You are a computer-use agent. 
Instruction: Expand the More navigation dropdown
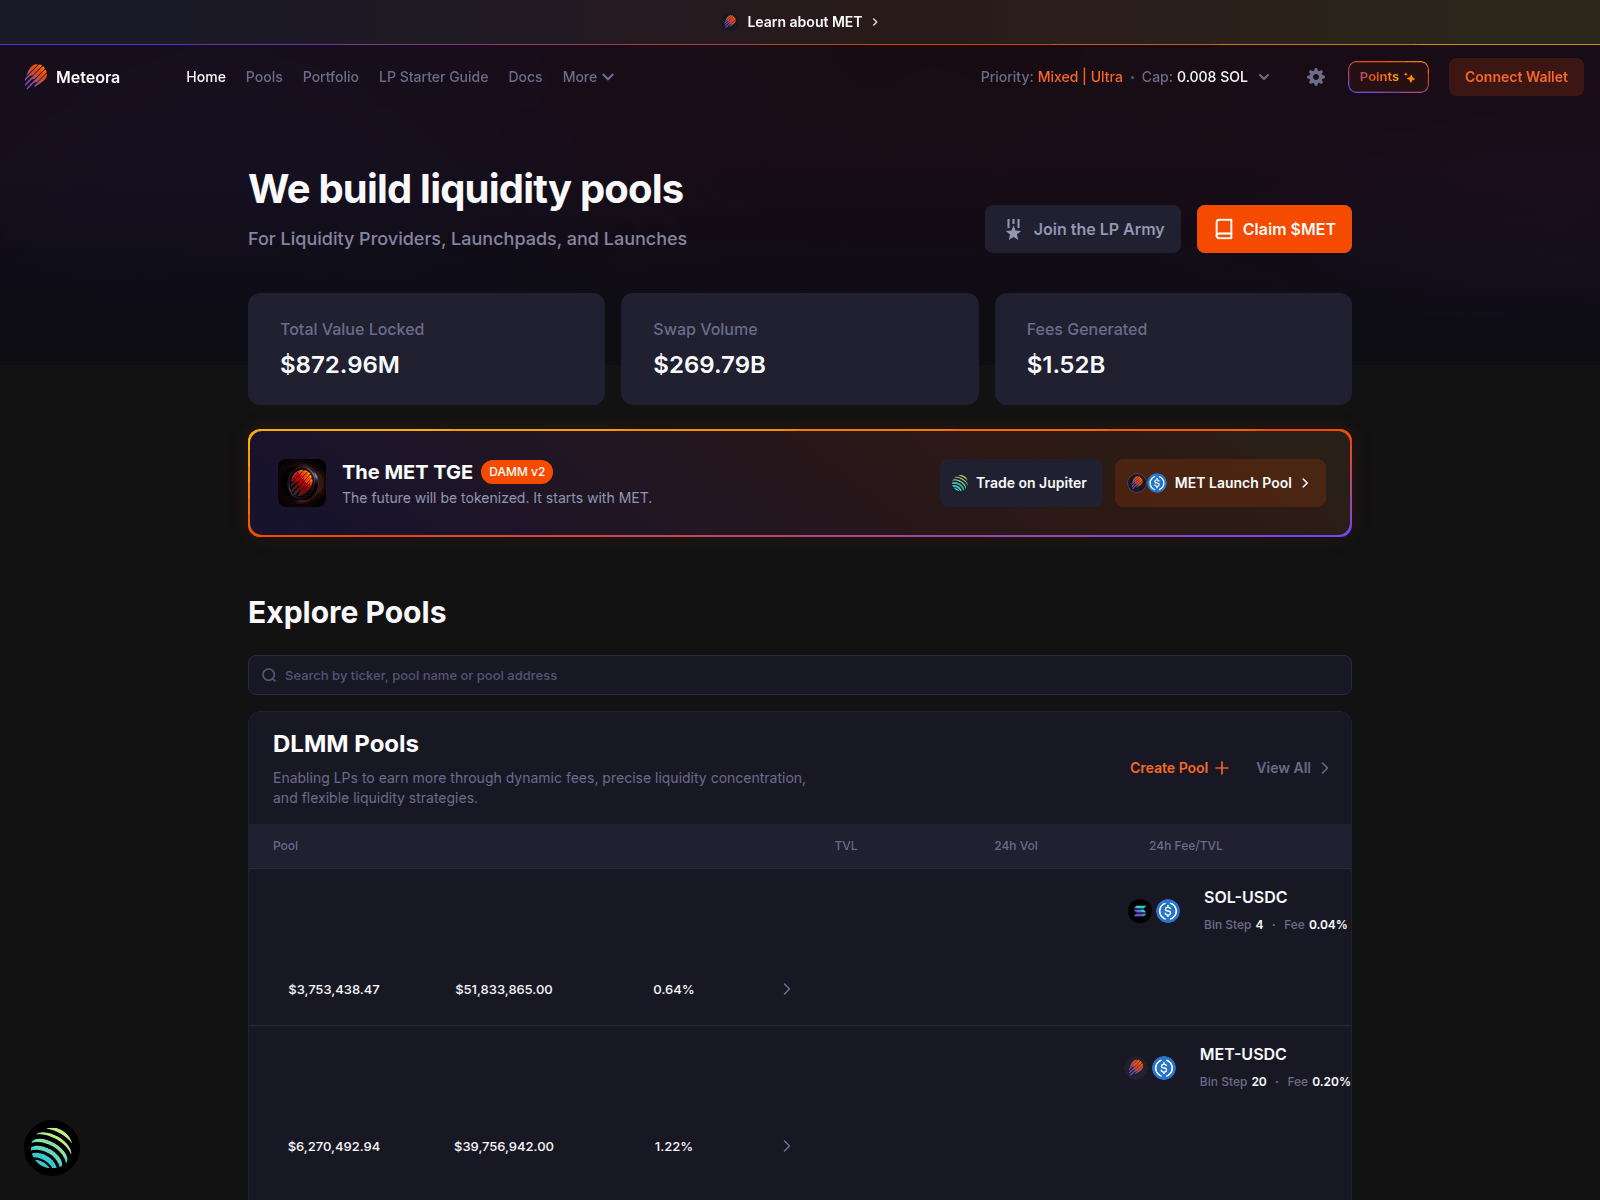(588, 77)
